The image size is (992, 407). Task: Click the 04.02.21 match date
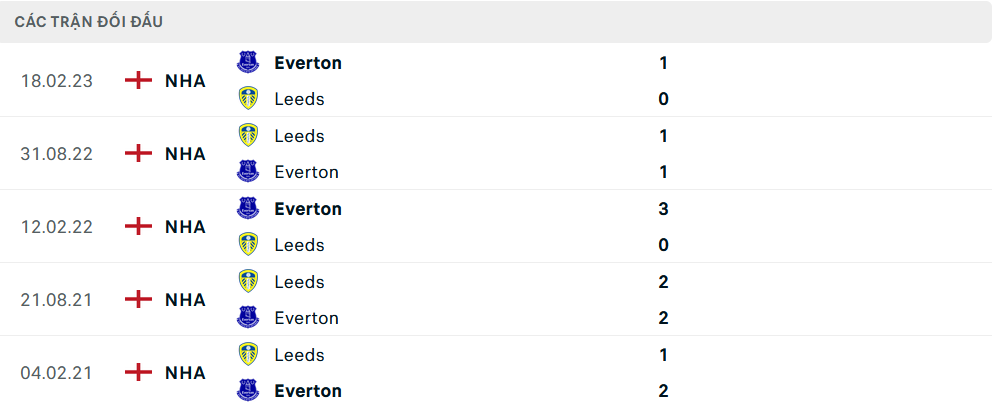pos(57,372)
